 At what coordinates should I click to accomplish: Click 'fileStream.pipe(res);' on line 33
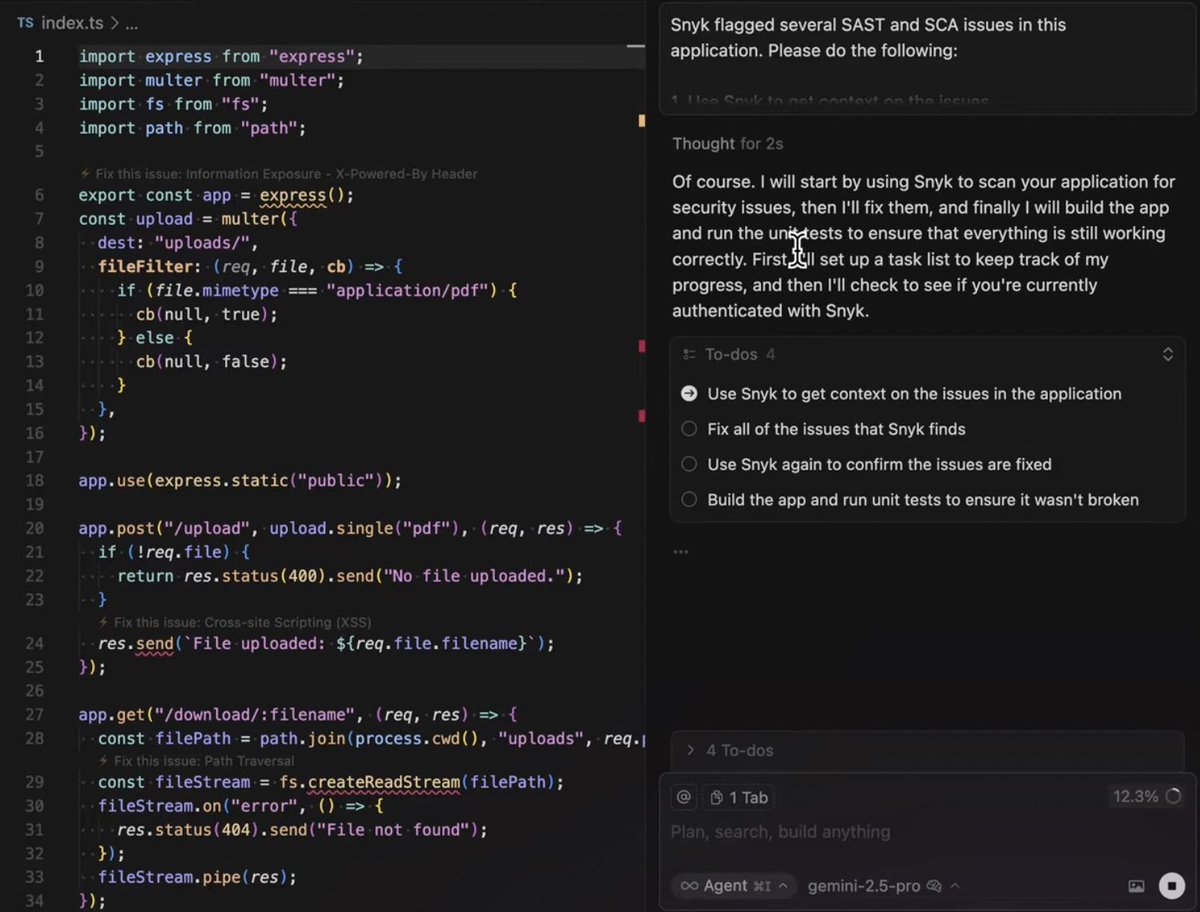click(x=197, y=877)
